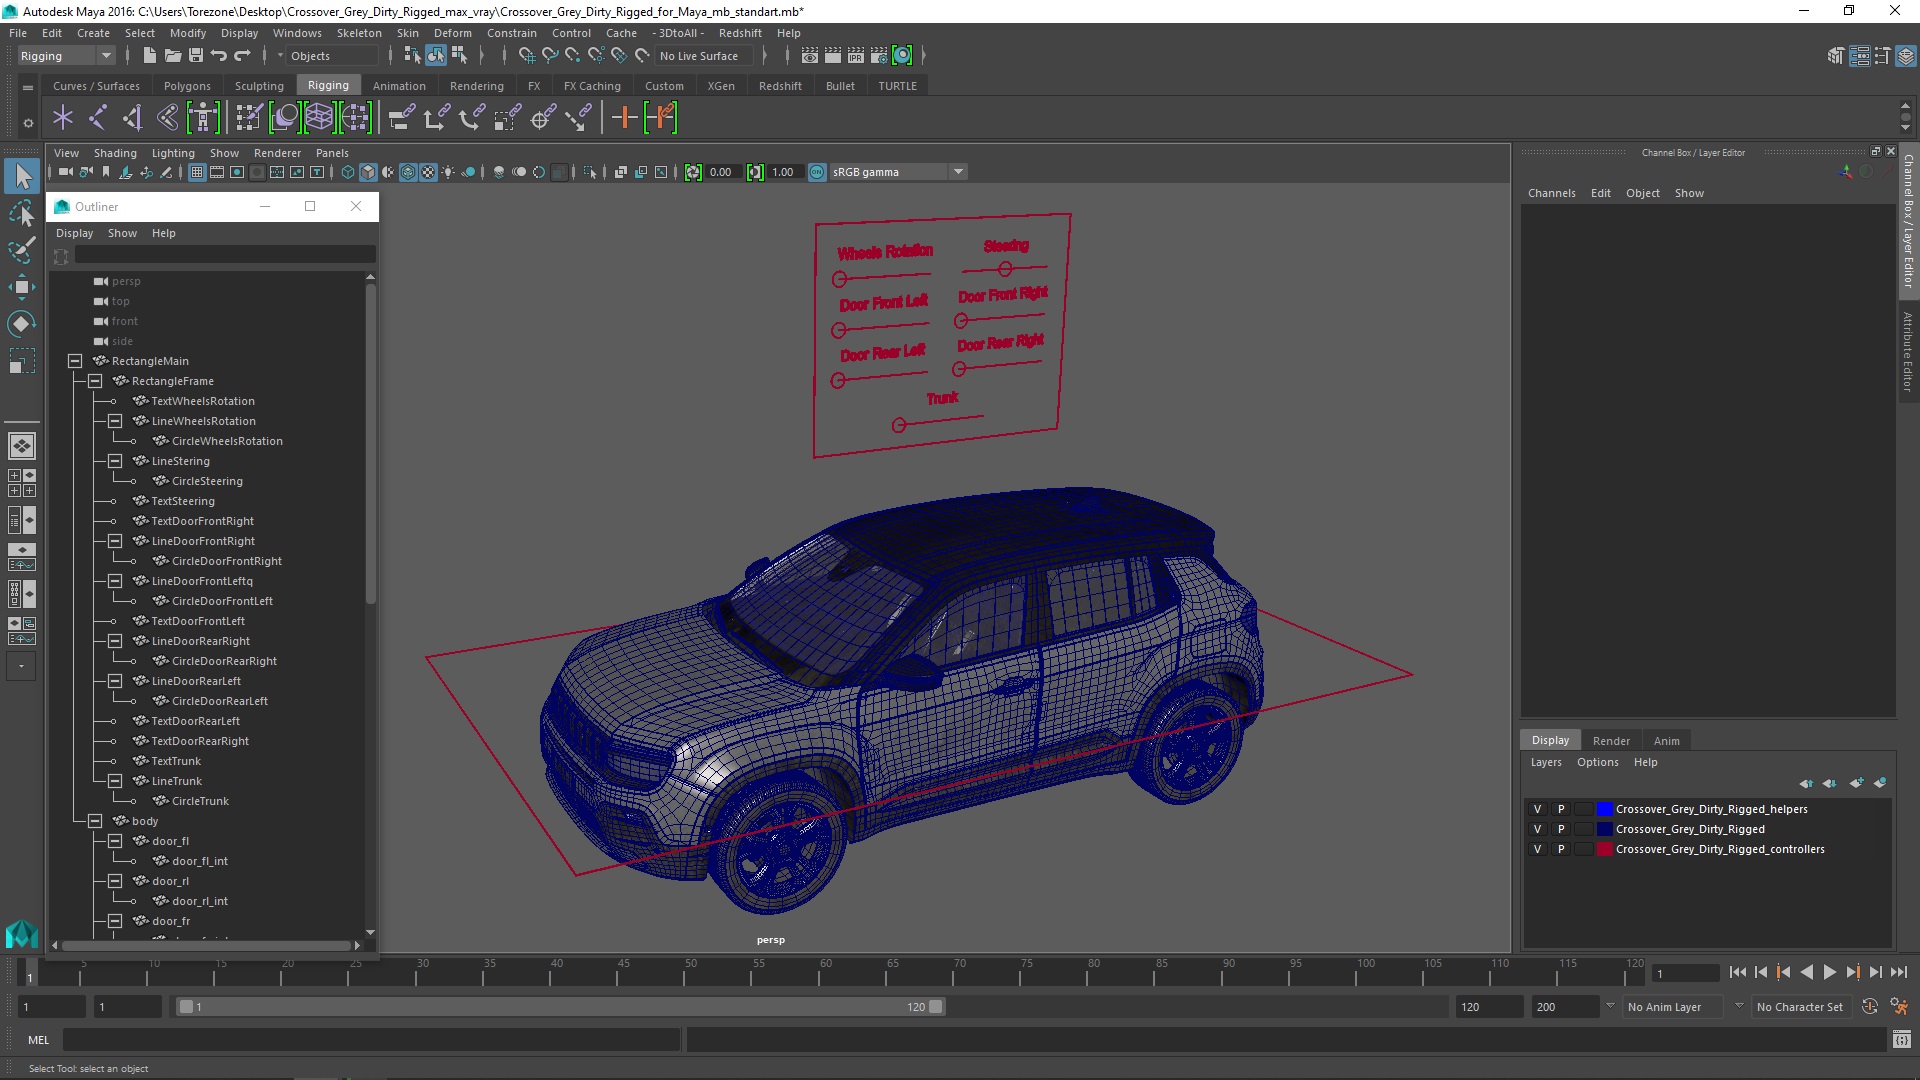Click the four view layout icon
1920x1080 pixels.
pyautogui.click(x=21, y=483)
